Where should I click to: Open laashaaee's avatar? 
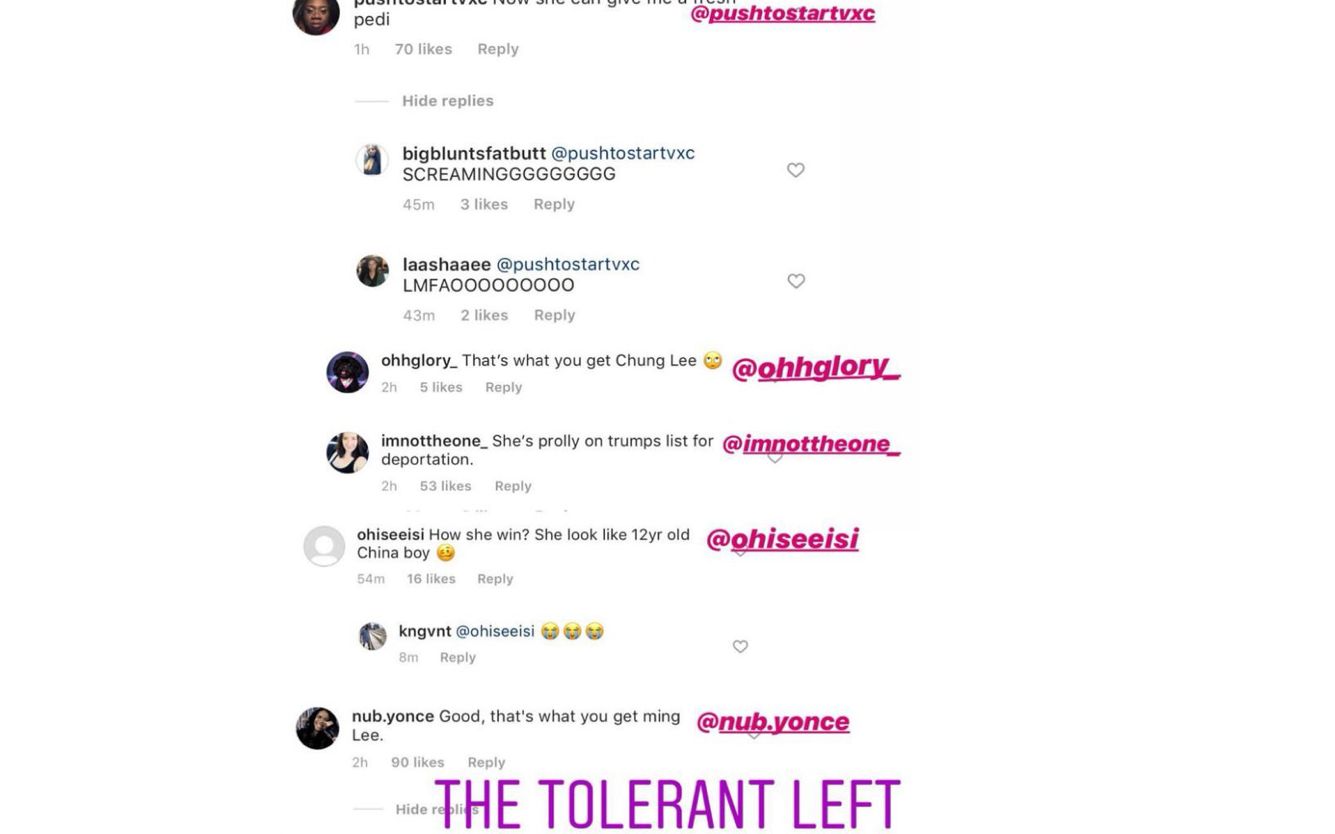pyautogui.click(x=372, y=271)
